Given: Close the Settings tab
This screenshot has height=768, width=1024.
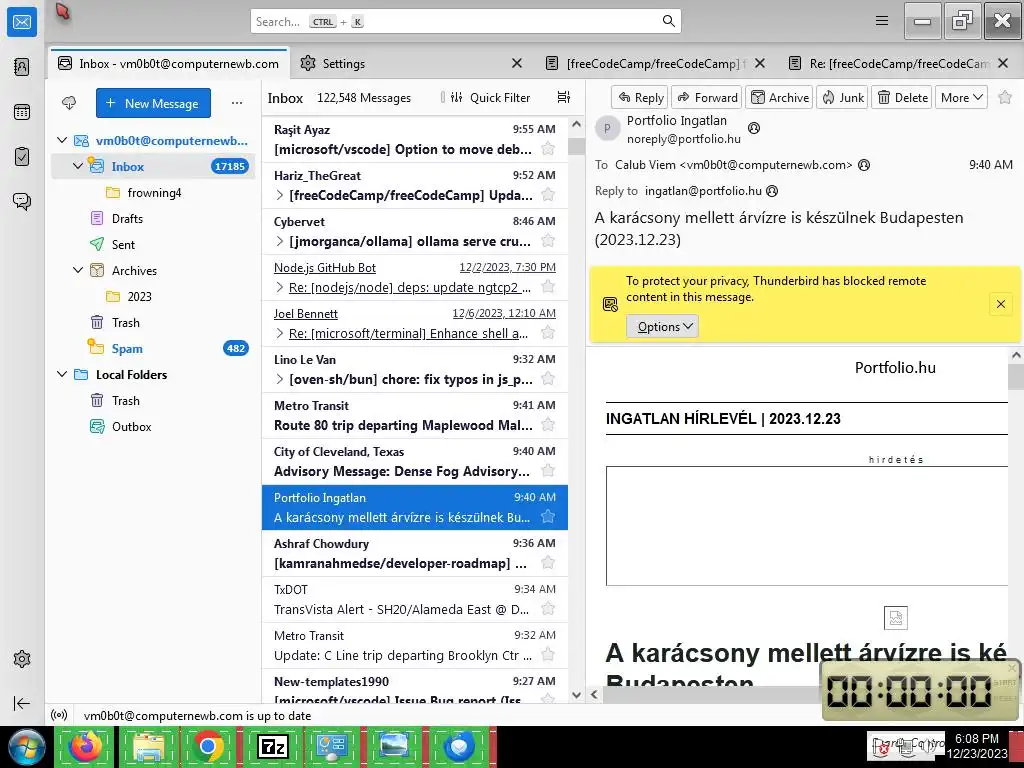Looking at the screenshot, I should (517, 63).
